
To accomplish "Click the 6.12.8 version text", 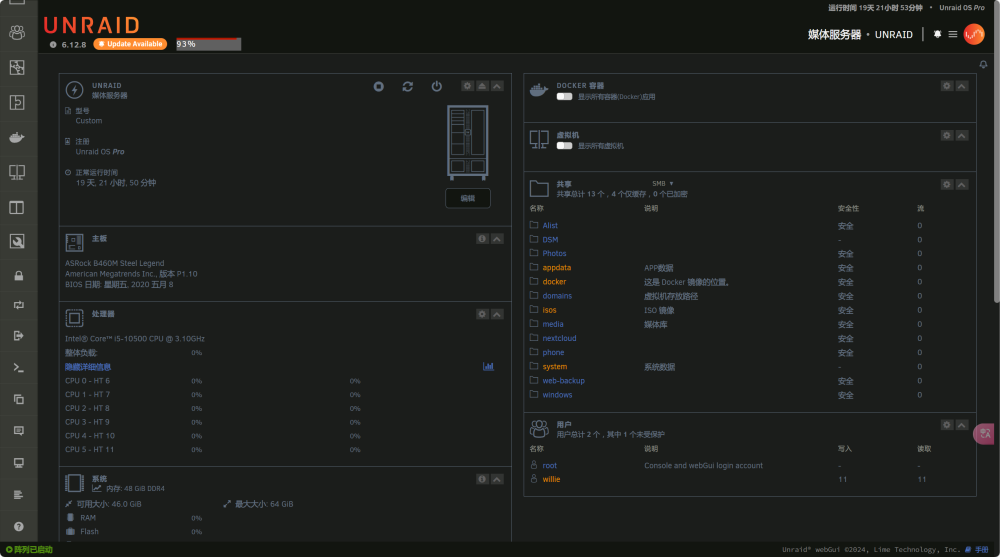I will point(74,45).
